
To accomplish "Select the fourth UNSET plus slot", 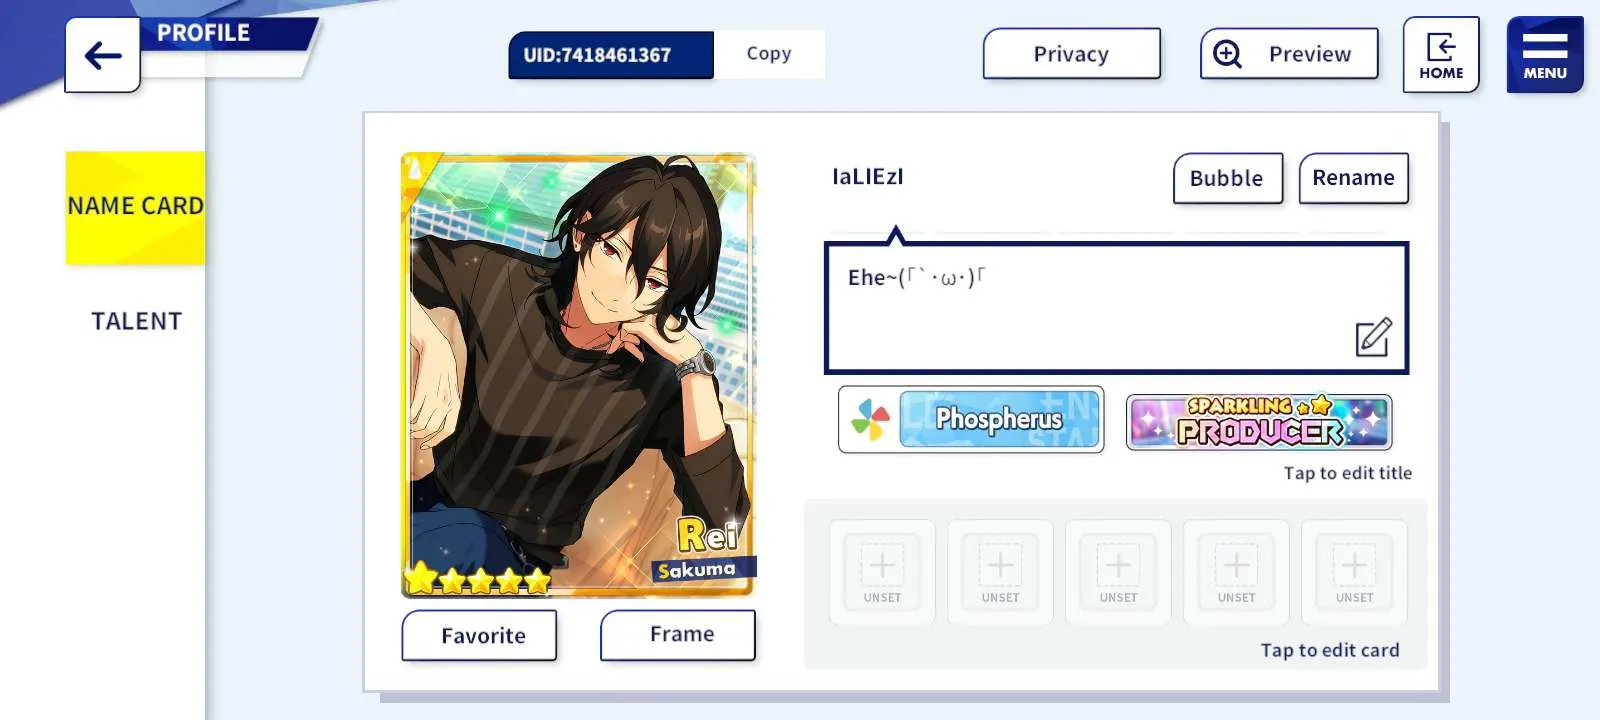I will point(1236,572).
